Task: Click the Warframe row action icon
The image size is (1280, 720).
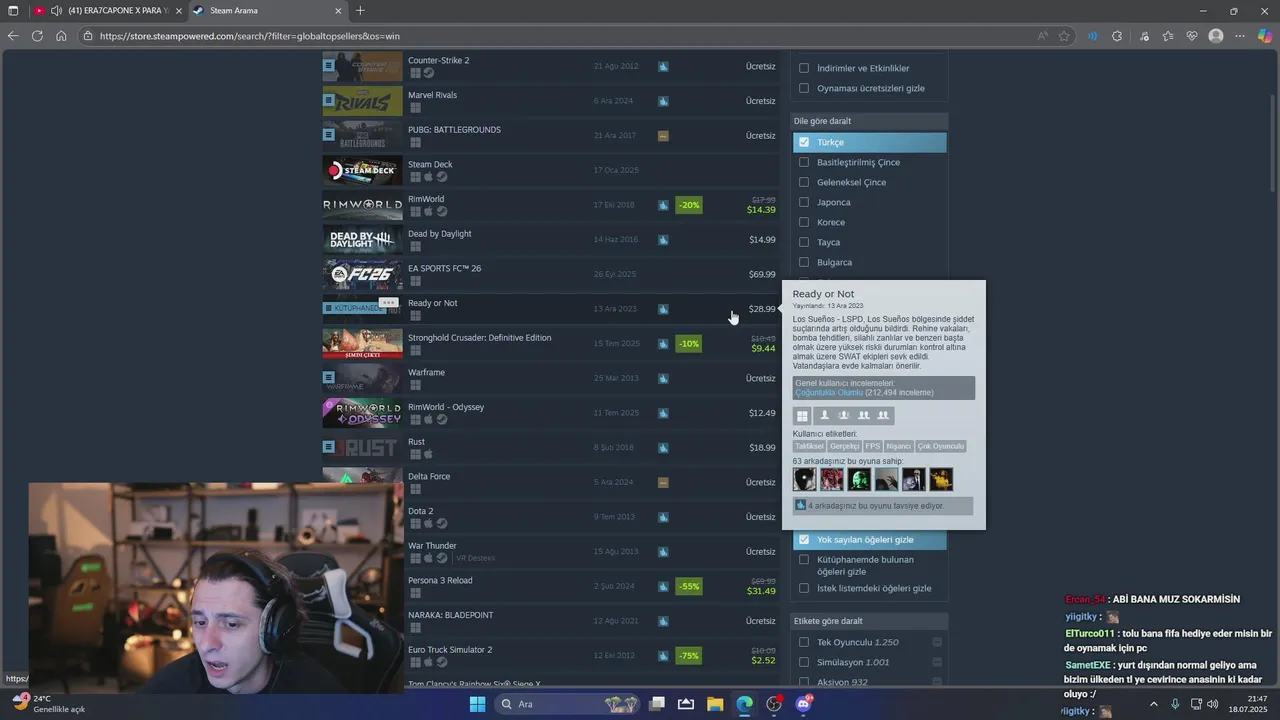Action: [x=328, y=378]
